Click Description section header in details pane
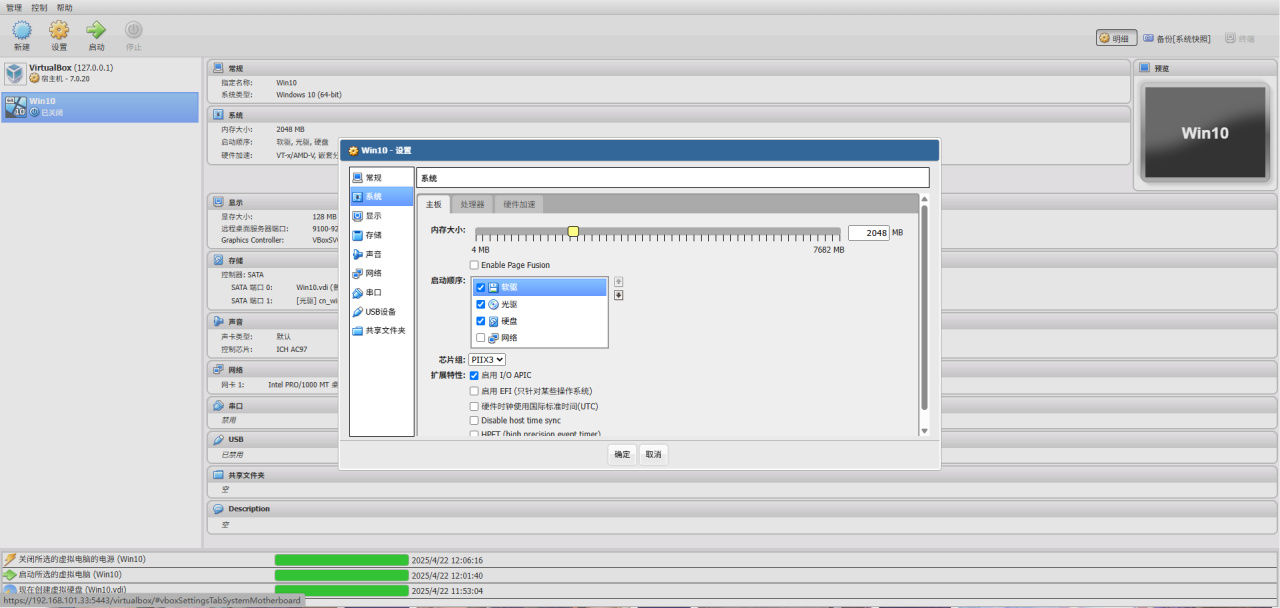Screen dimensions: 1280x608 (740, 508)
